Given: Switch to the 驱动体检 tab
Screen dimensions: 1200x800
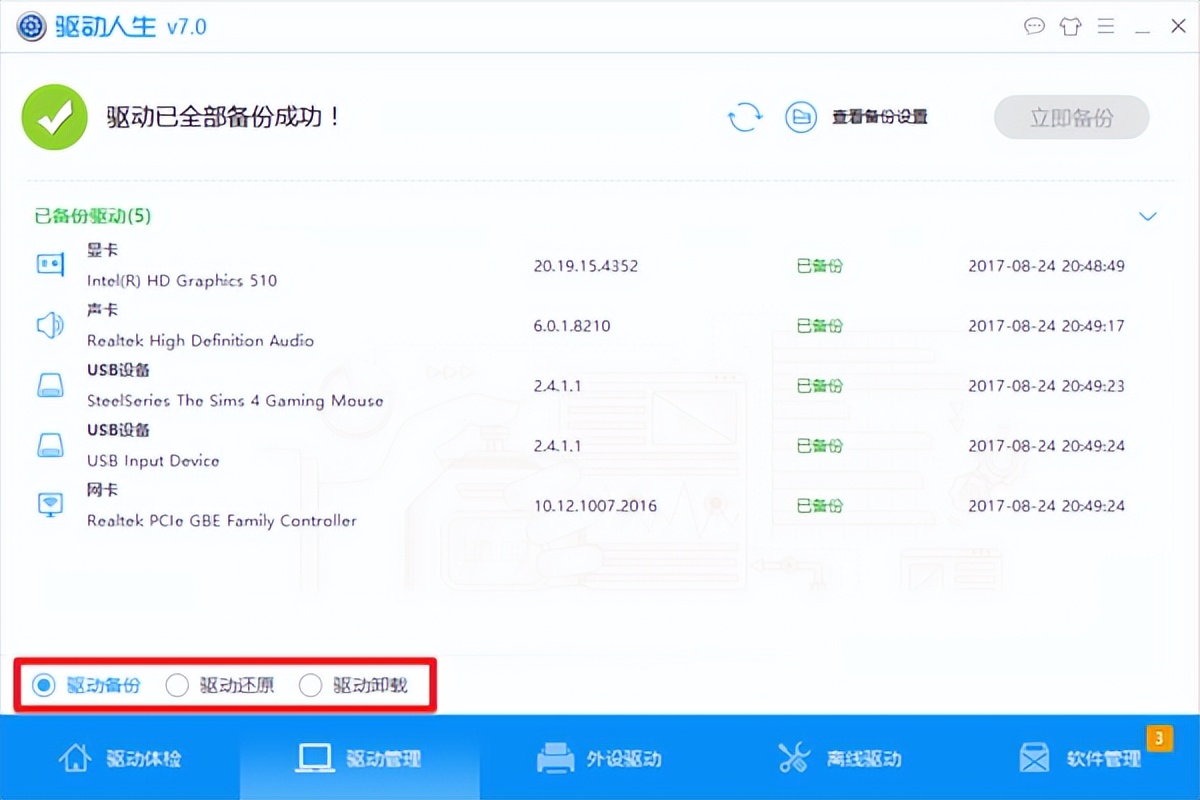Looking at the screenshot, I should 120,758.
